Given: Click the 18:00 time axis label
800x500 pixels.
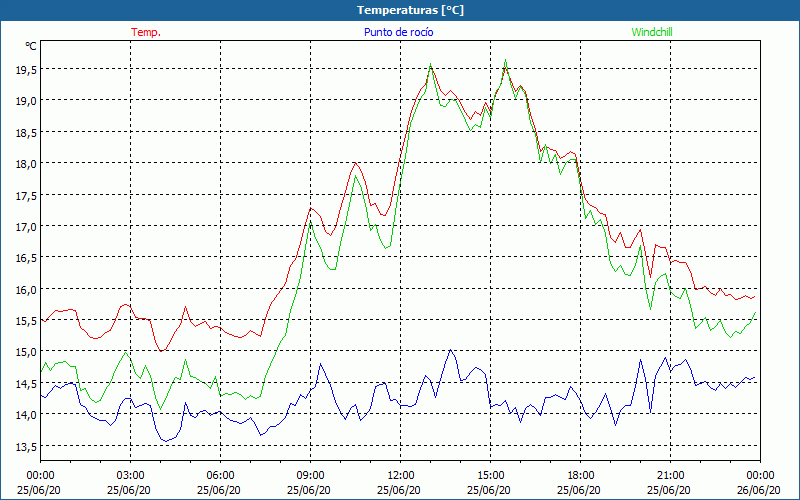Looking at the screenshot, I should (x=581, y=476).
